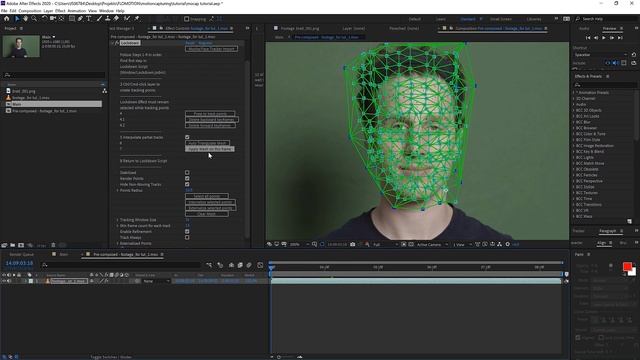Click the Play button in Preview panel

pyautogui.click(x=604, y=38)
